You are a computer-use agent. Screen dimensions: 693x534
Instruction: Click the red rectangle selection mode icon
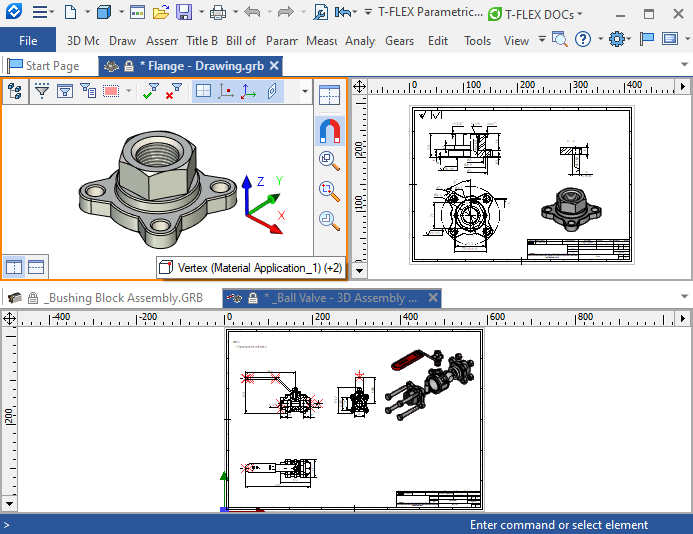coord(111,91)
